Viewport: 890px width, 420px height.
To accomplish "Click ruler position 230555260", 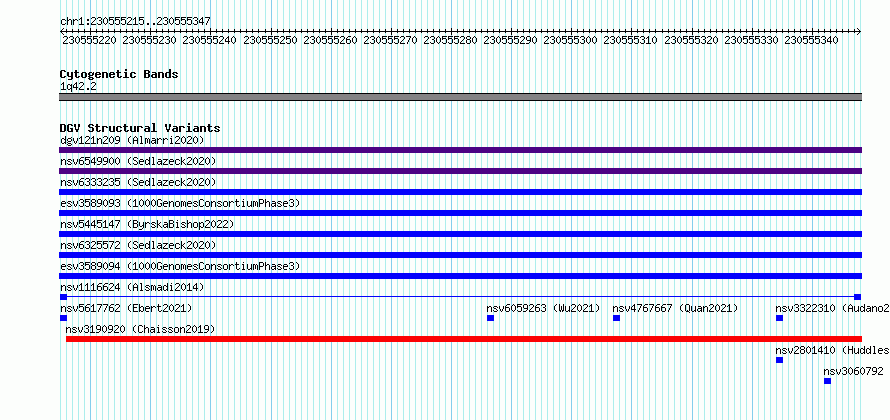I will pyautogui.click(x=330, y=40).
